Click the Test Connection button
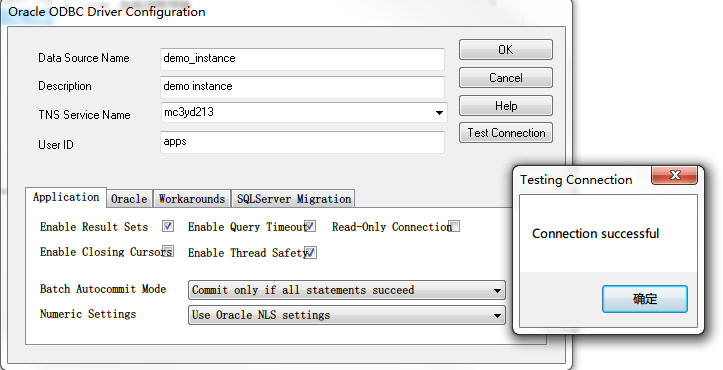 click(x=506, y=133)
